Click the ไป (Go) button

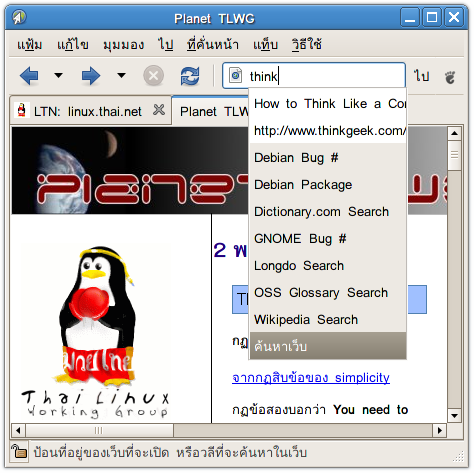point(422,76)
